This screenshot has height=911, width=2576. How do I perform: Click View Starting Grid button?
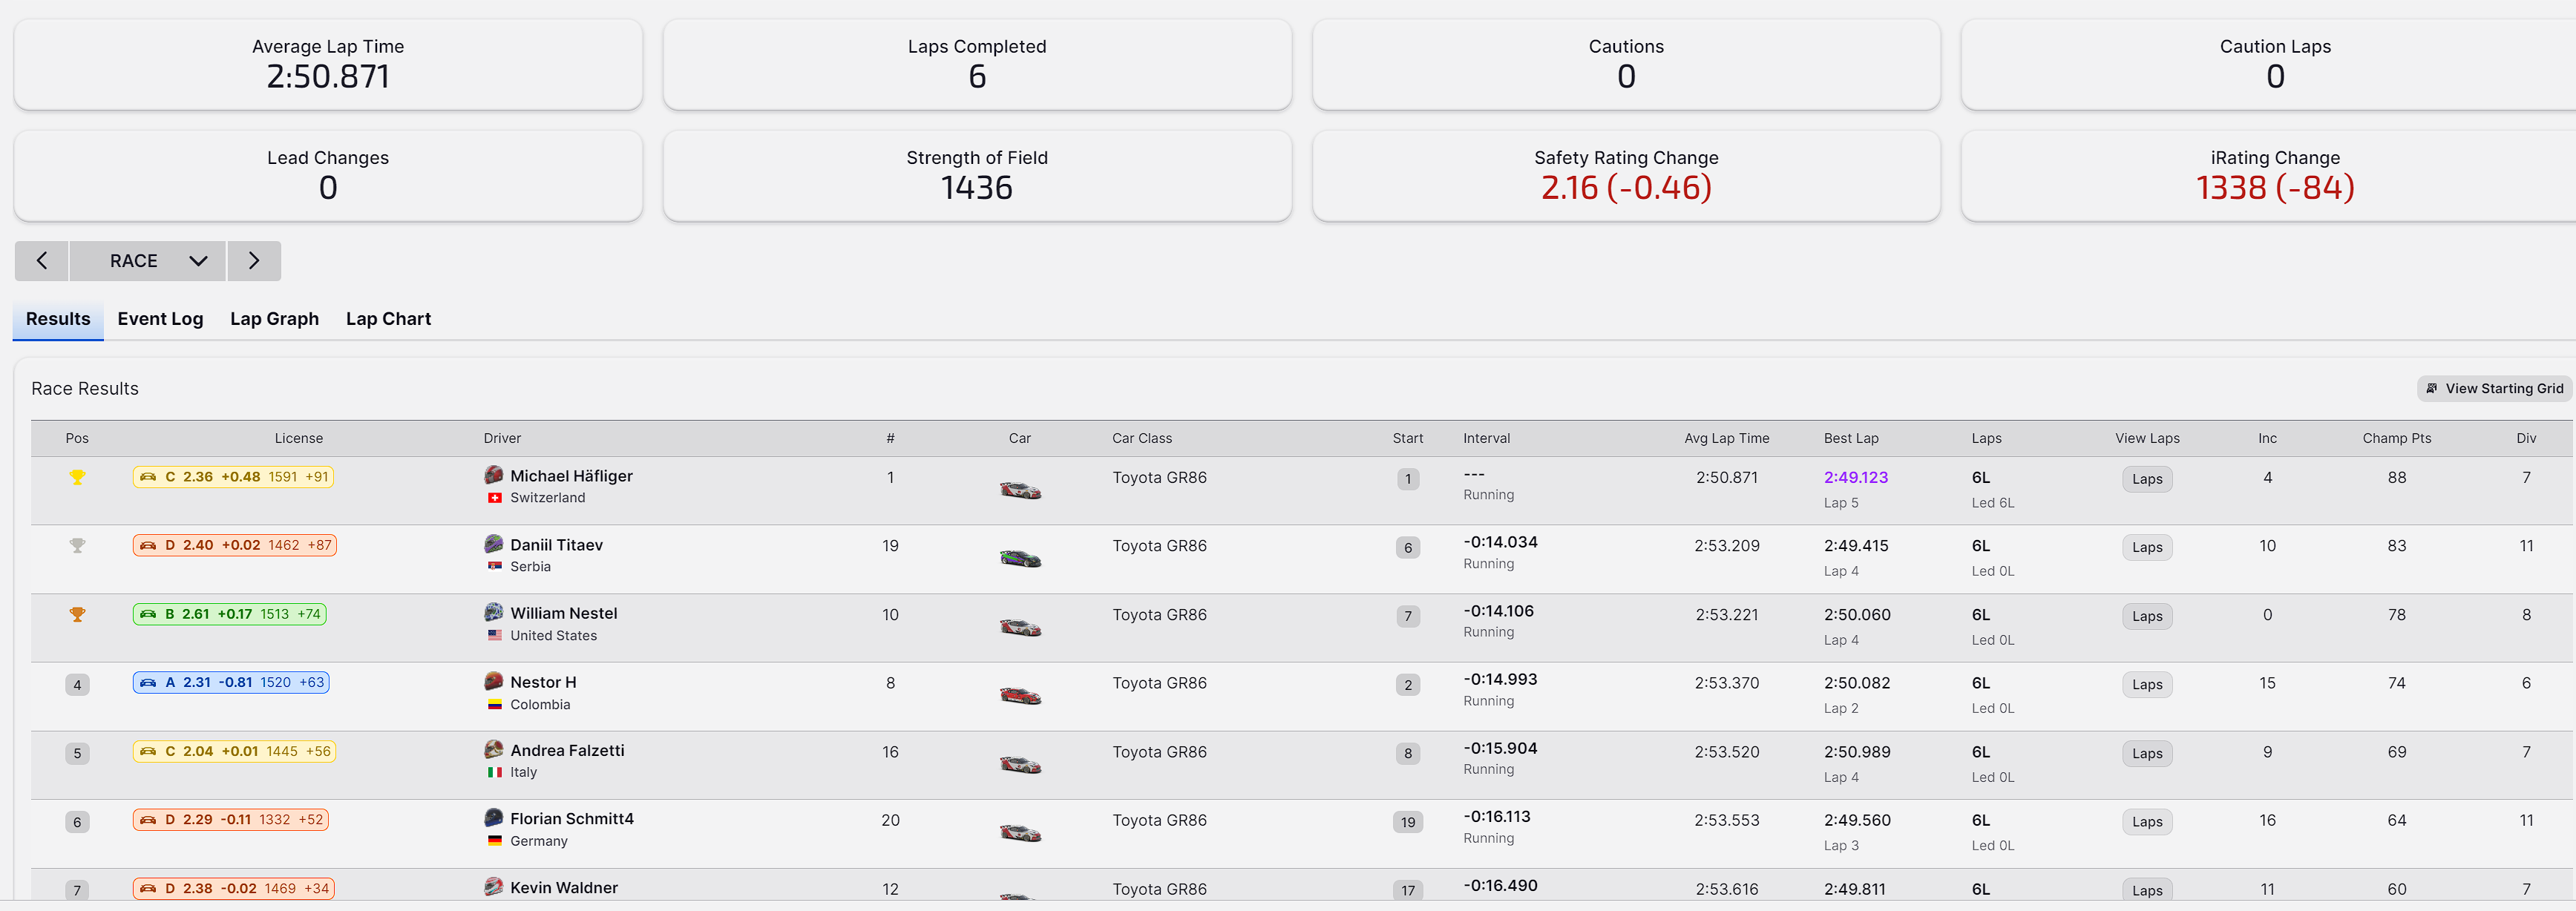[2494, 389]
